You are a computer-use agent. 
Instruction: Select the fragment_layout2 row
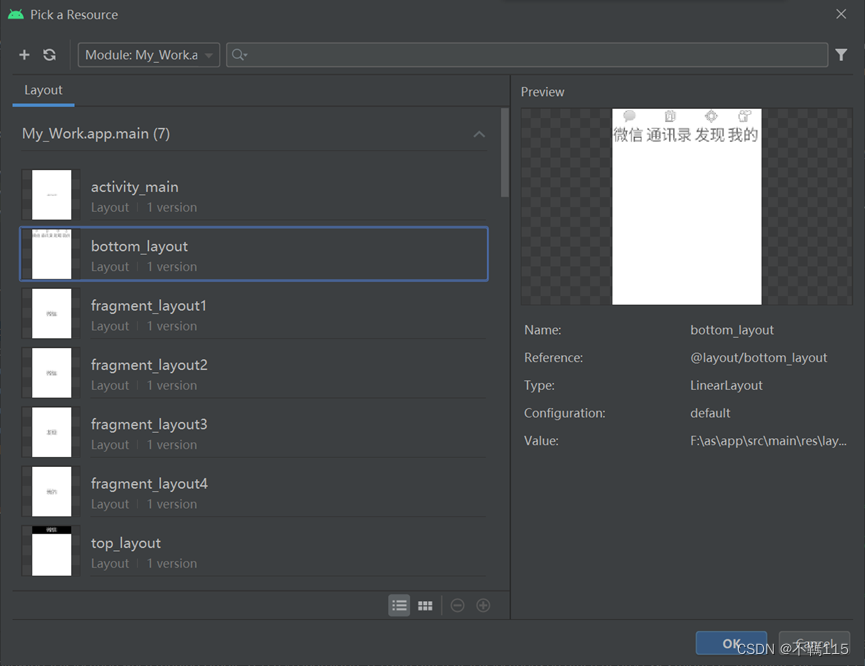pos(254,373)
